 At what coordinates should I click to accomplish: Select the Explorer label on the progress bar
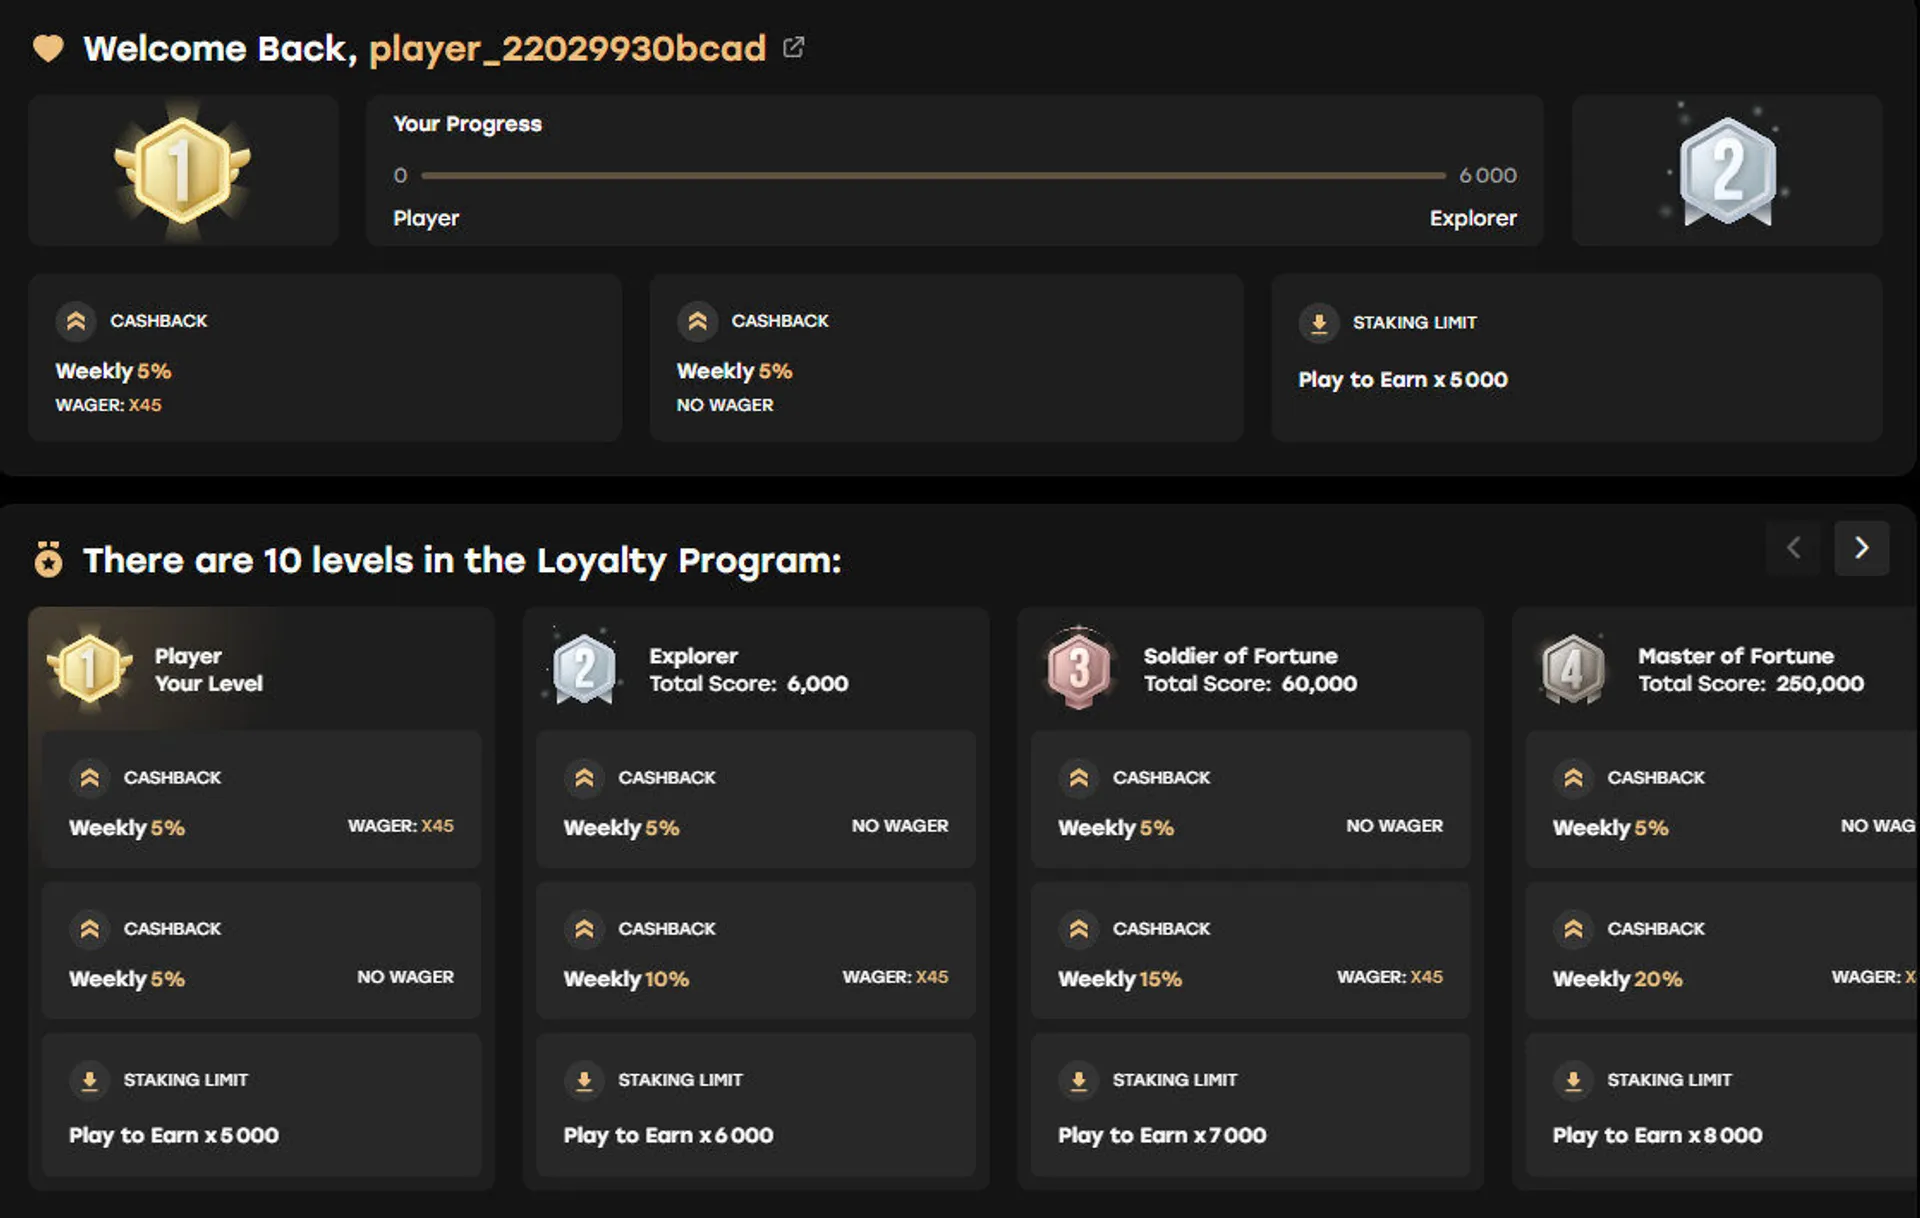[x=1473, y=218]
